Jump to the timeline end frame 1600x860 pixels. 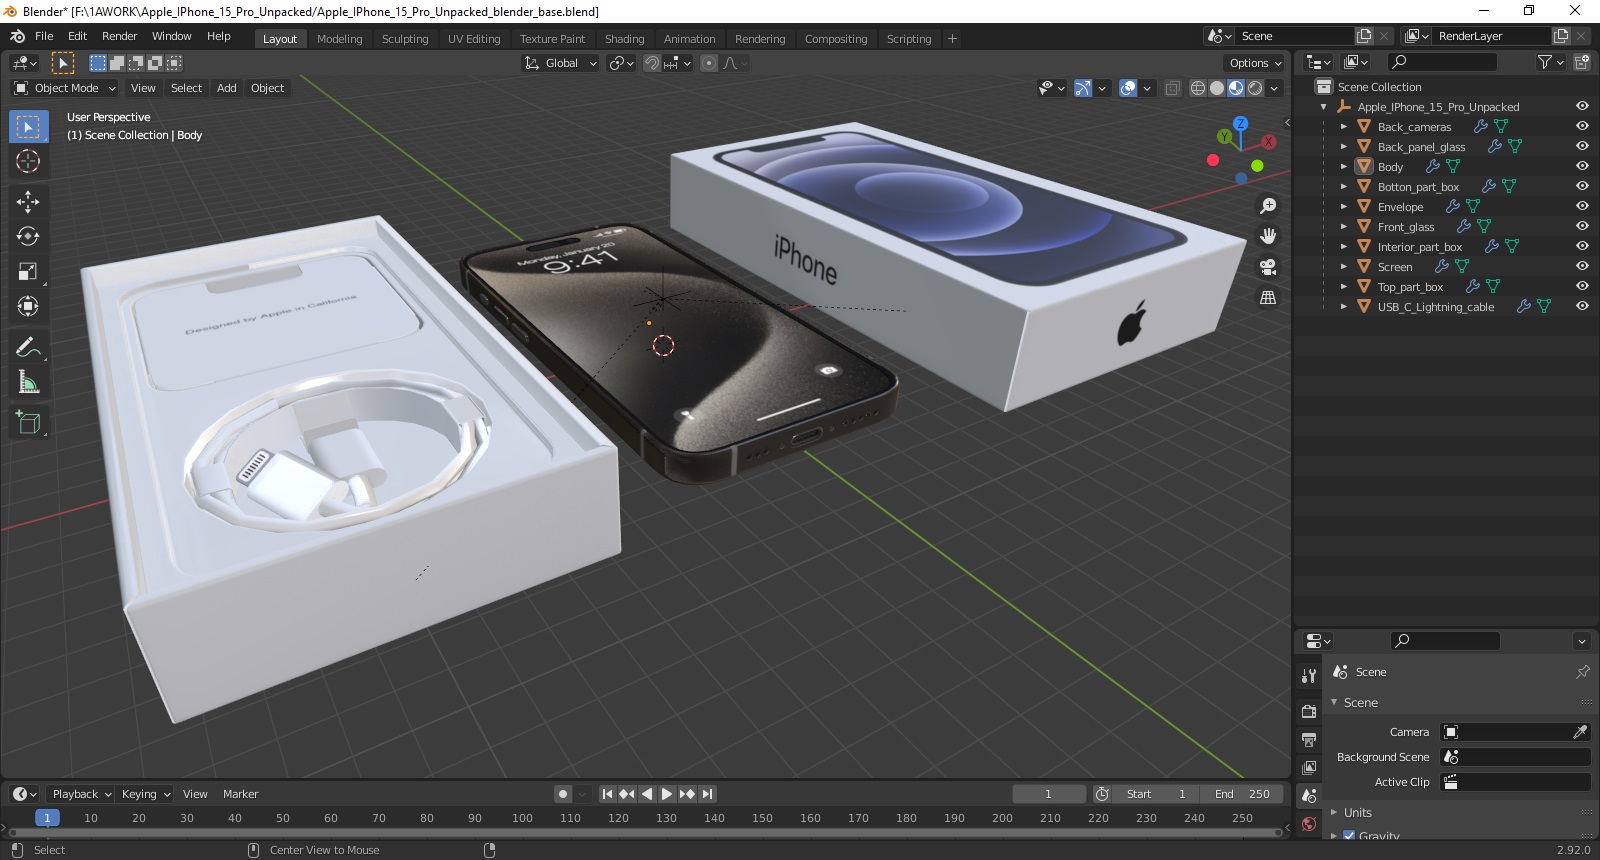[x=707, y=794]
